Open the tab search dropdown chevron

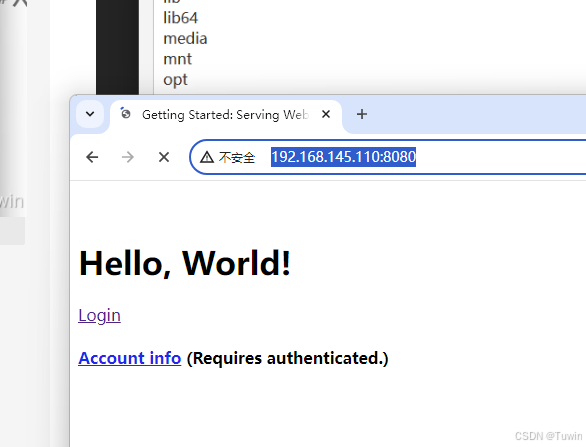point(90,114)
